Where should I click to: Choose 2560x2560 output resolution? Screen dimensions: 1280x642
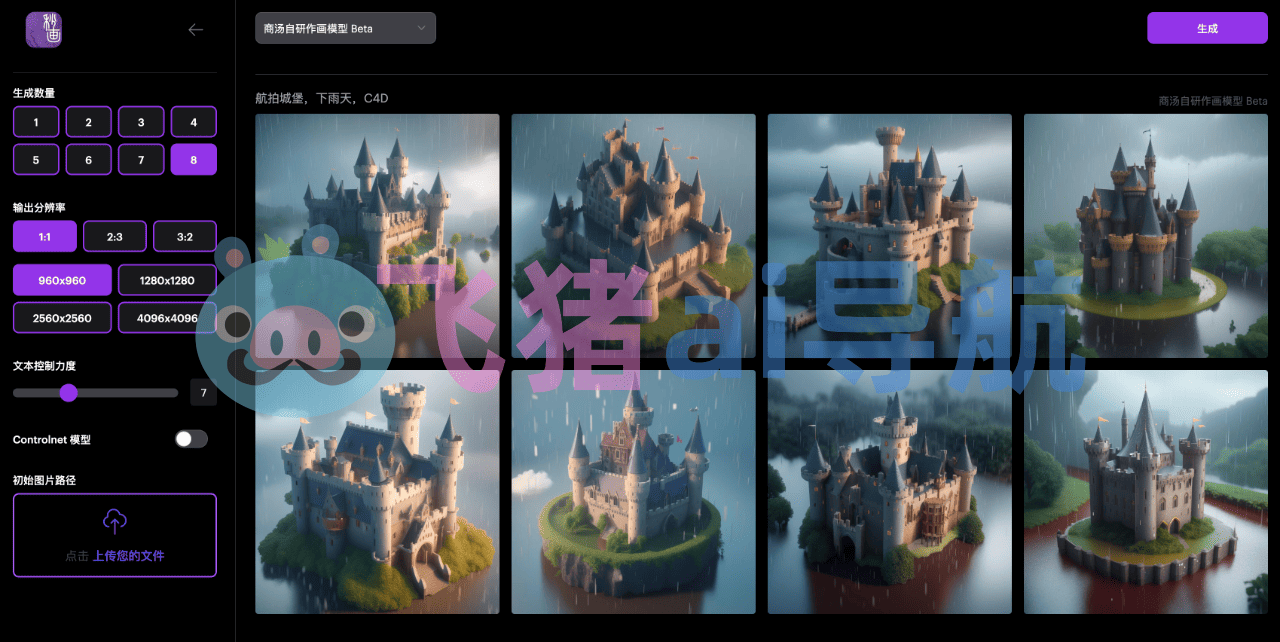(x=62, y=318)
